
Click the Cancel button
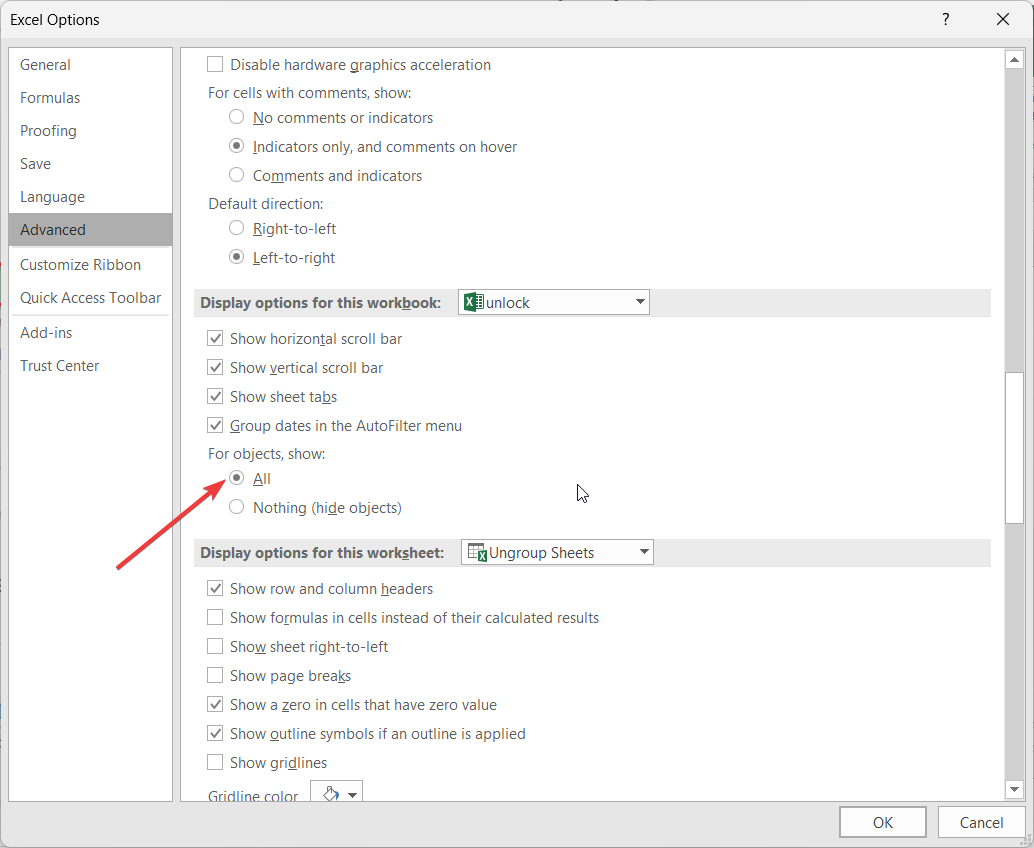(x=981, y=822)
